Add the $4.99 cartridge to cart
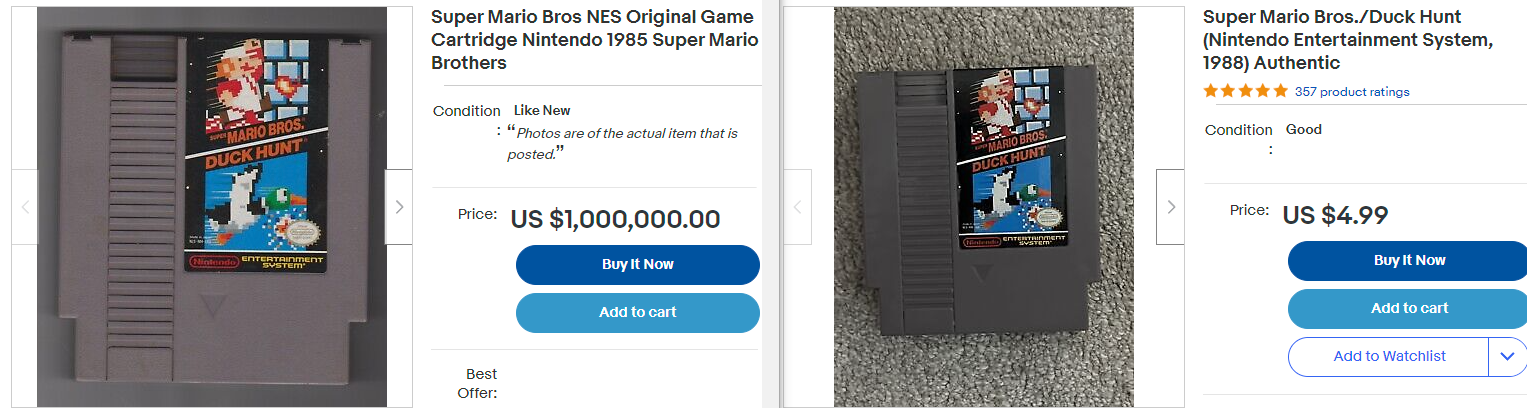1527x408 pixels. 1409,308
